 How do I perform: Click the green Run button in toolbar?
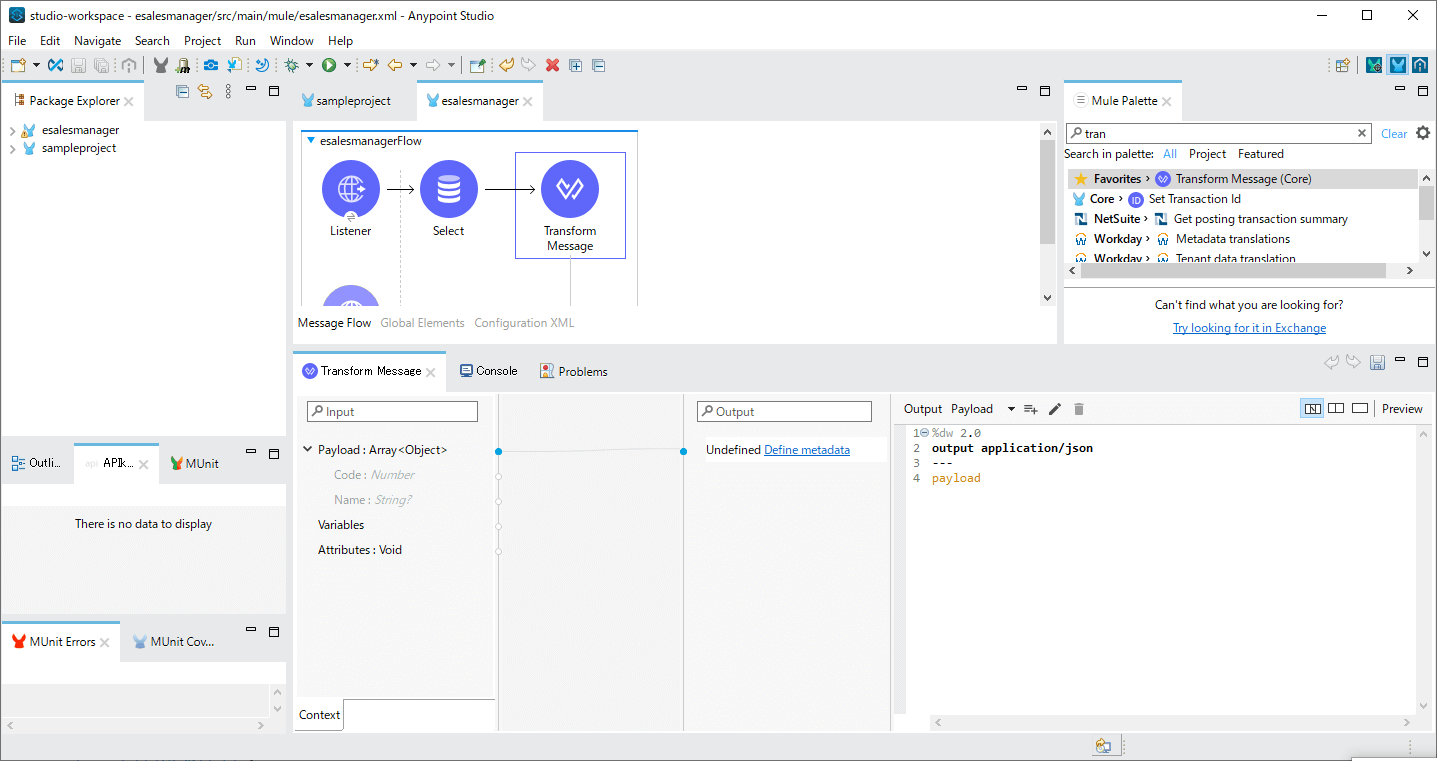point(328,66)
